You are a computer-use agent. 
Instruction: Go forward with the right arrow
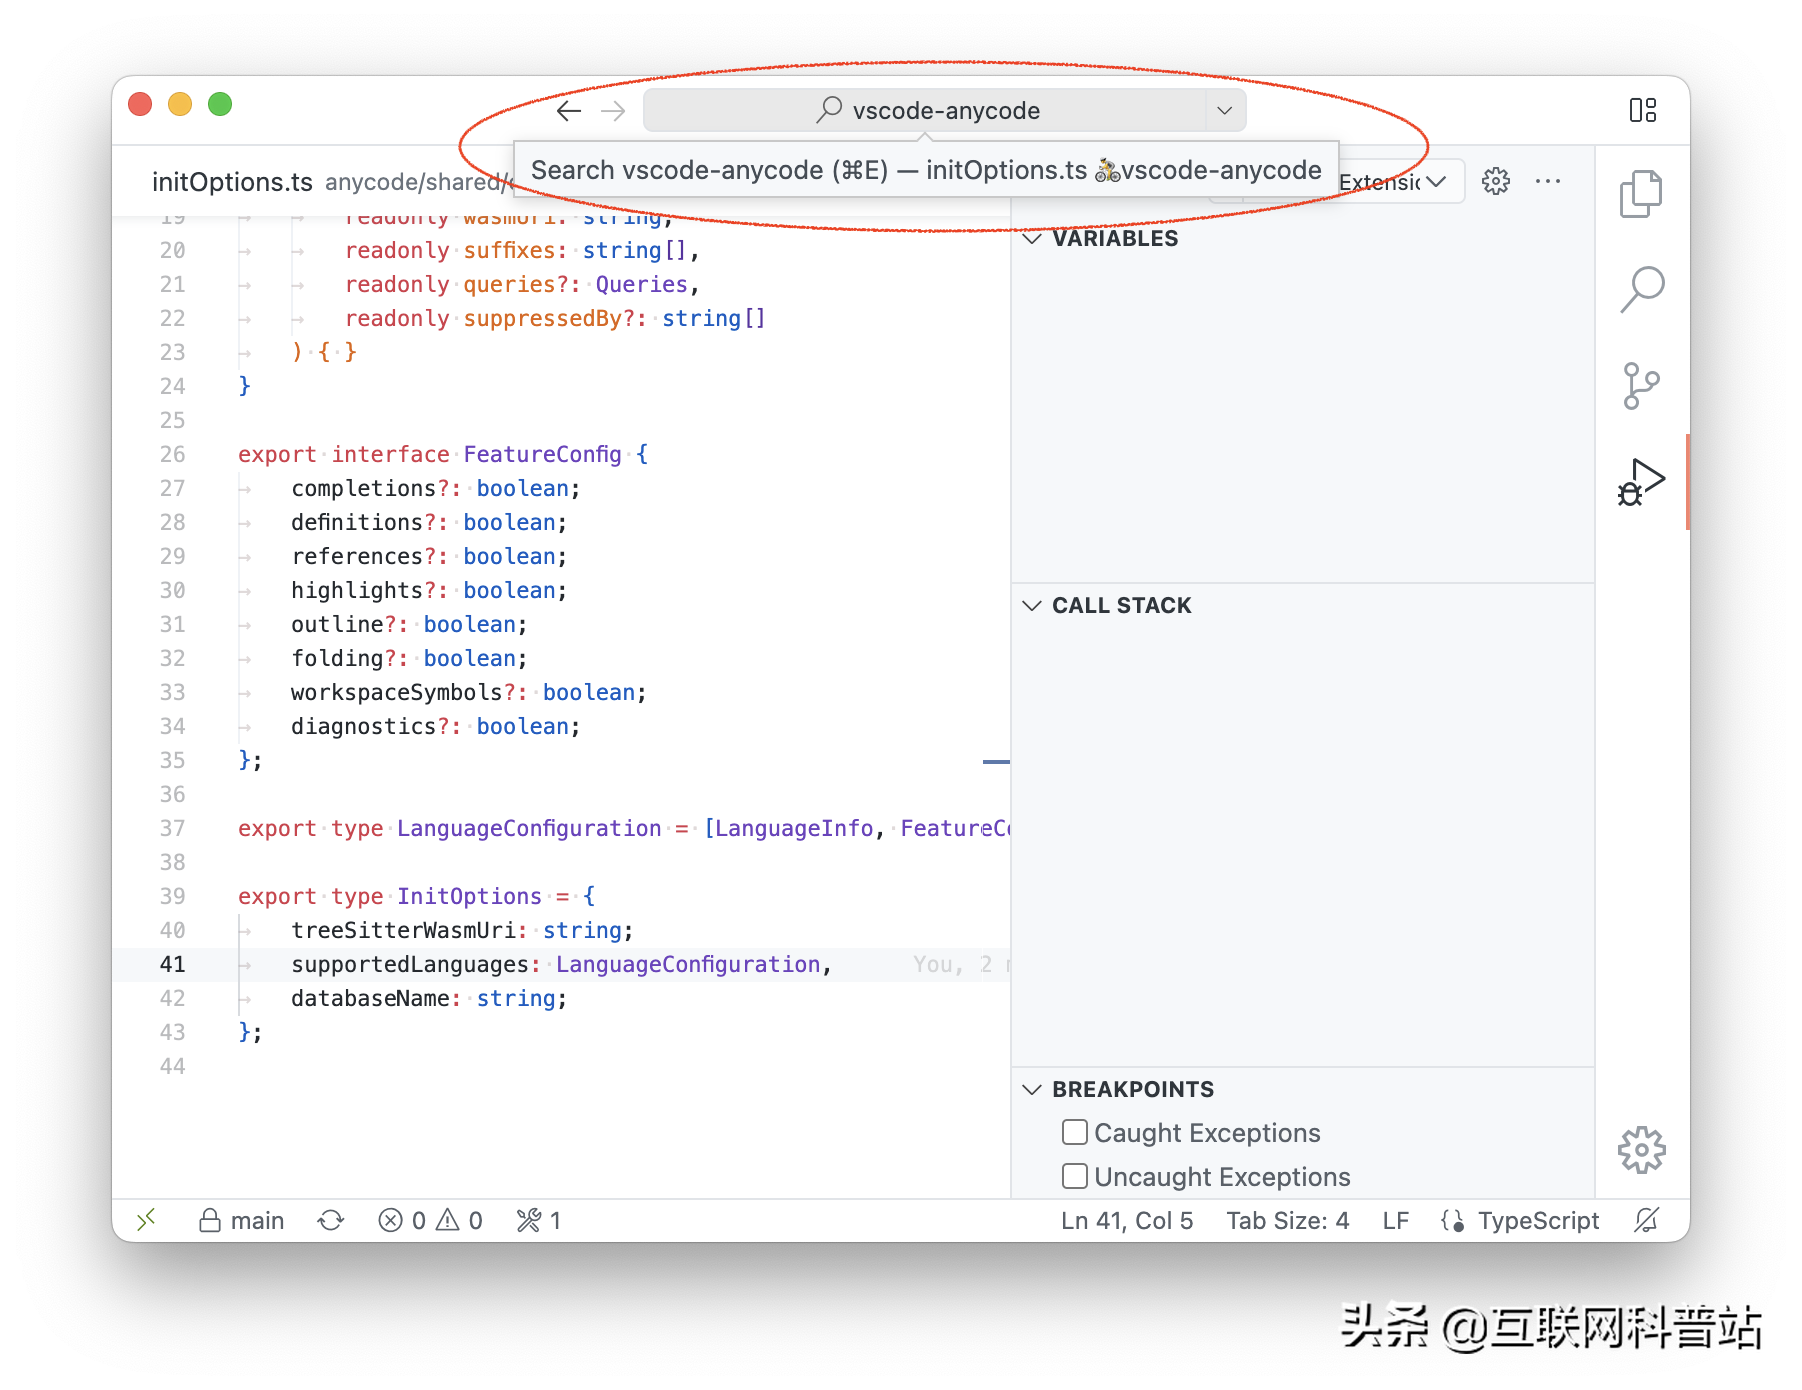pos(613,111)
